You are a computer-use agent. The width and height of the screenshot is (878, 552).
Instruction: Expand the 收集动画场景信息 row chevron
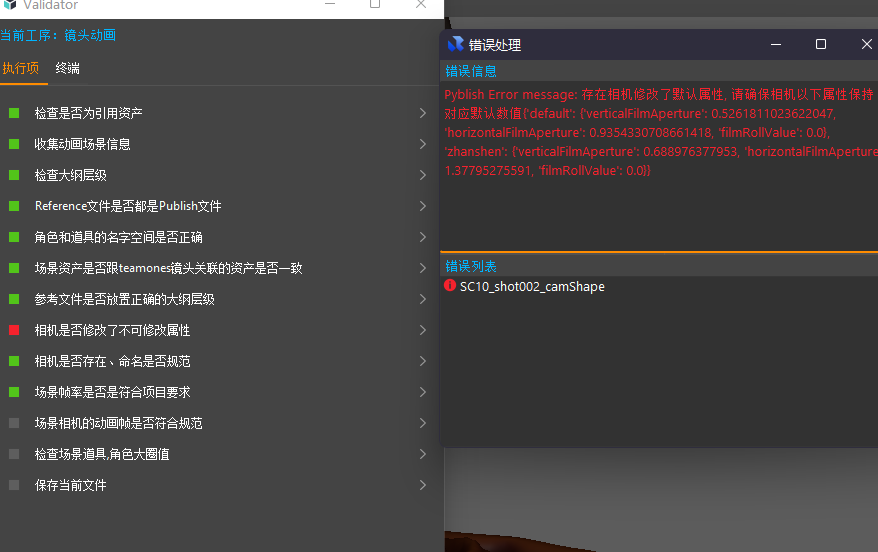(423, 144)
